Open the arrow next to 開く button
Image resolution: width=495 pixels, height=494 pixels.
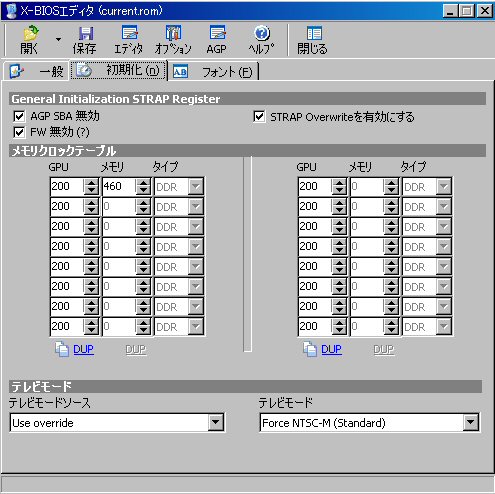[x=58, y=40]
